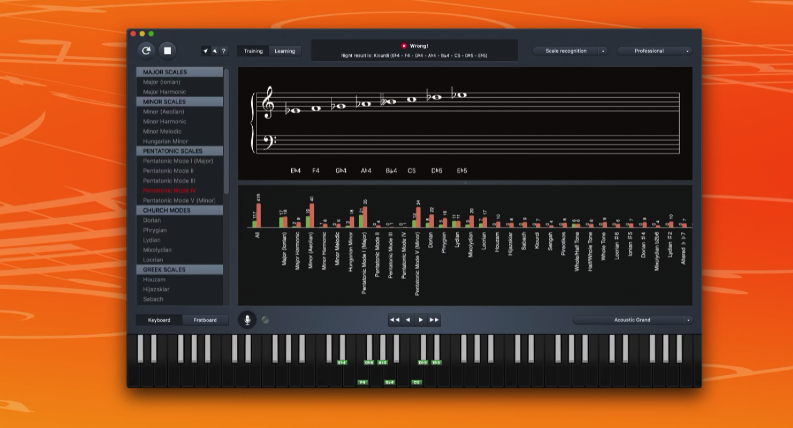The width and height of the screenshot is (793, 428).
Task: Click the Kiourdi chart label
Action: [x=537, y=240]
